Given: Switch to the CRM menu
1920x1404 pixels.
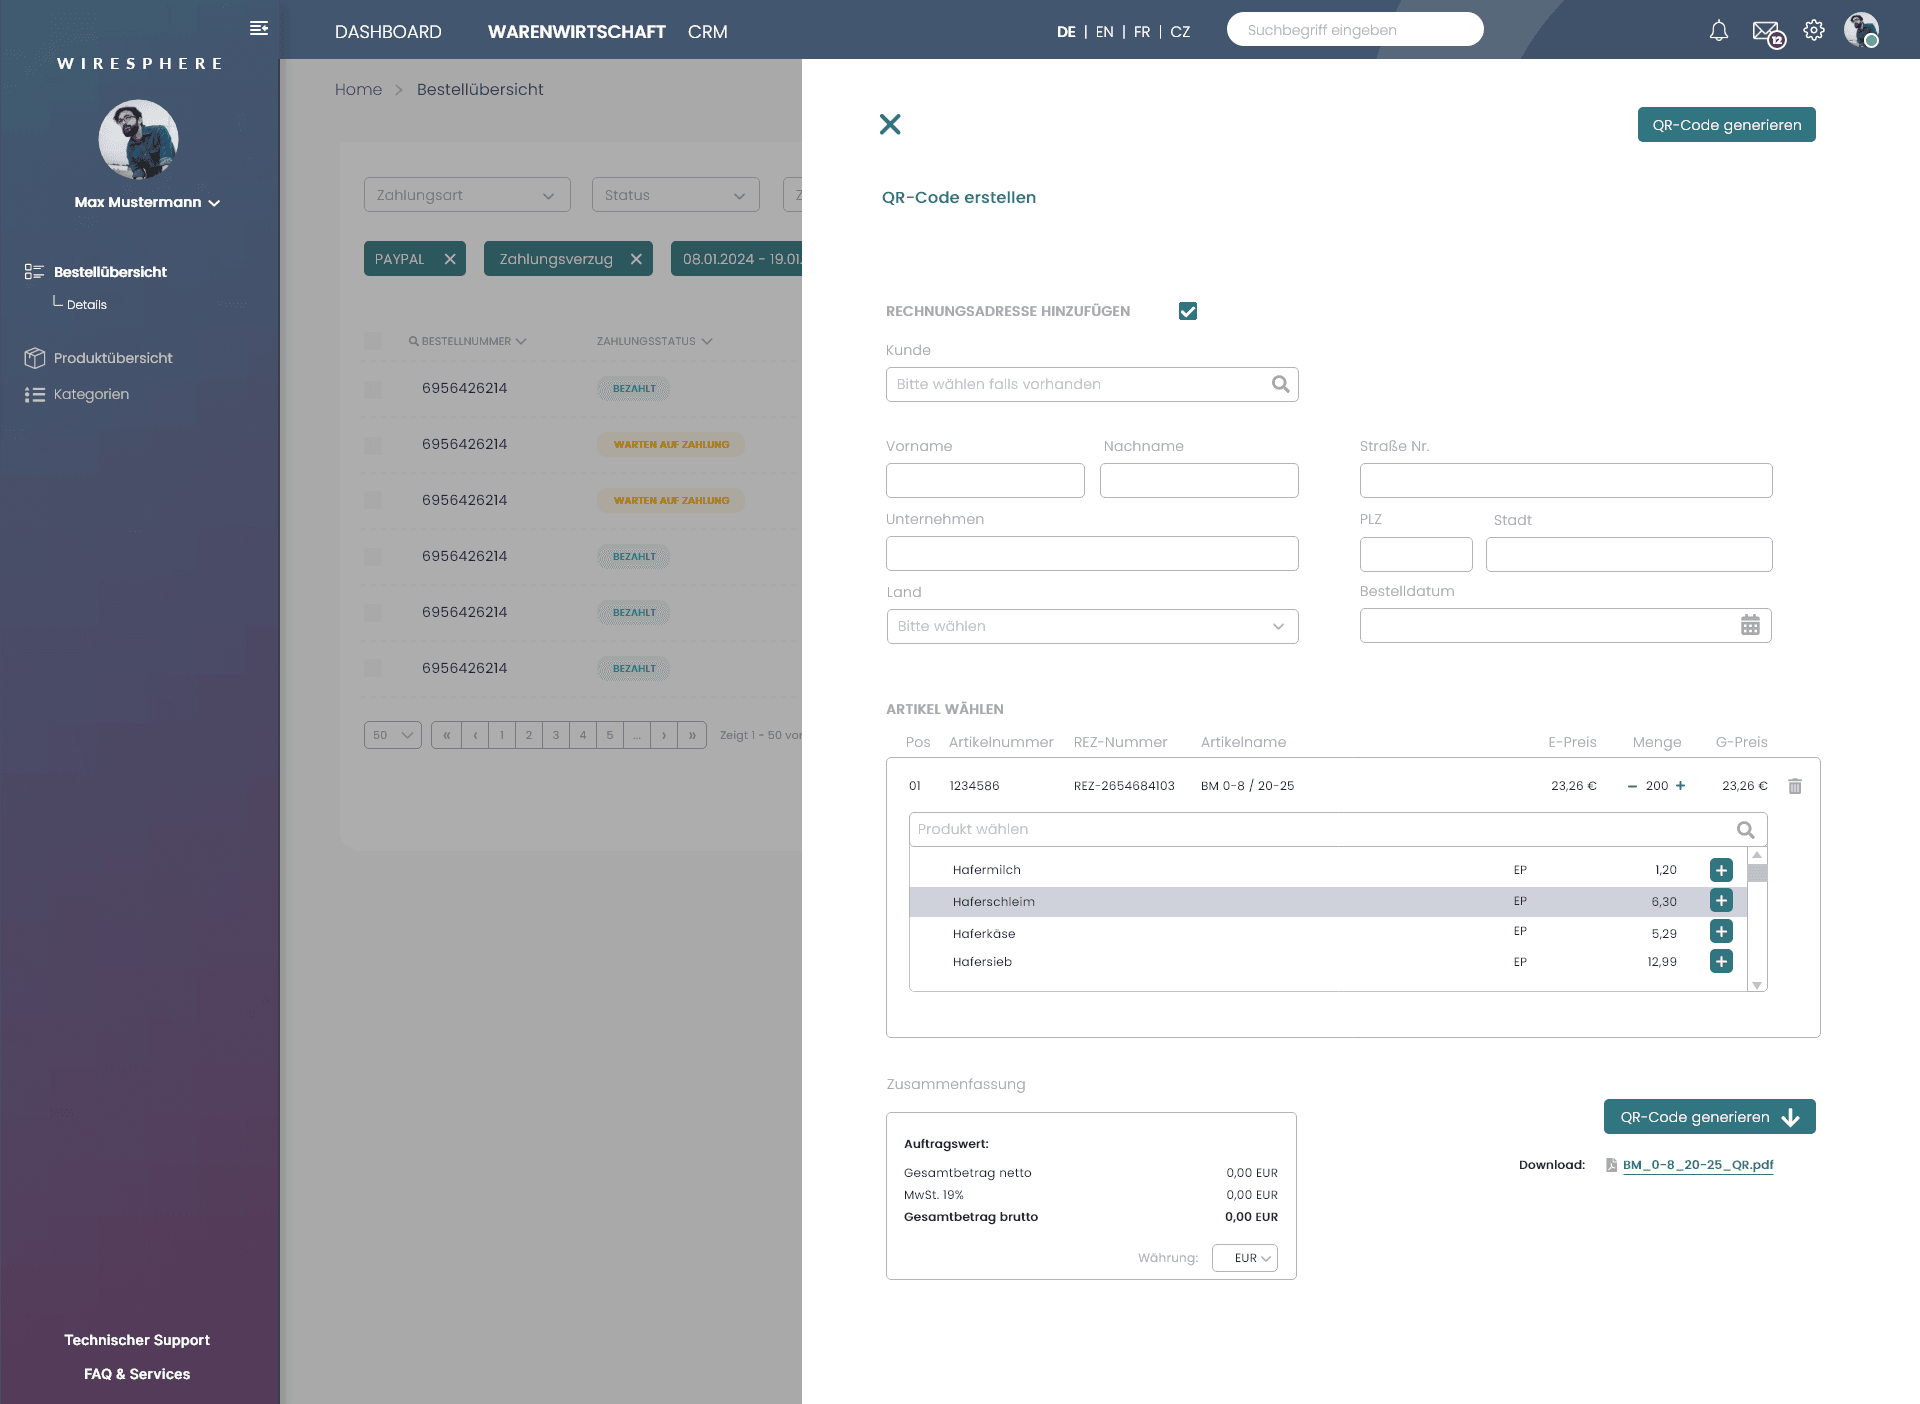Looking at the screenshot, I should pyautogui.click(x=707, y=32).
